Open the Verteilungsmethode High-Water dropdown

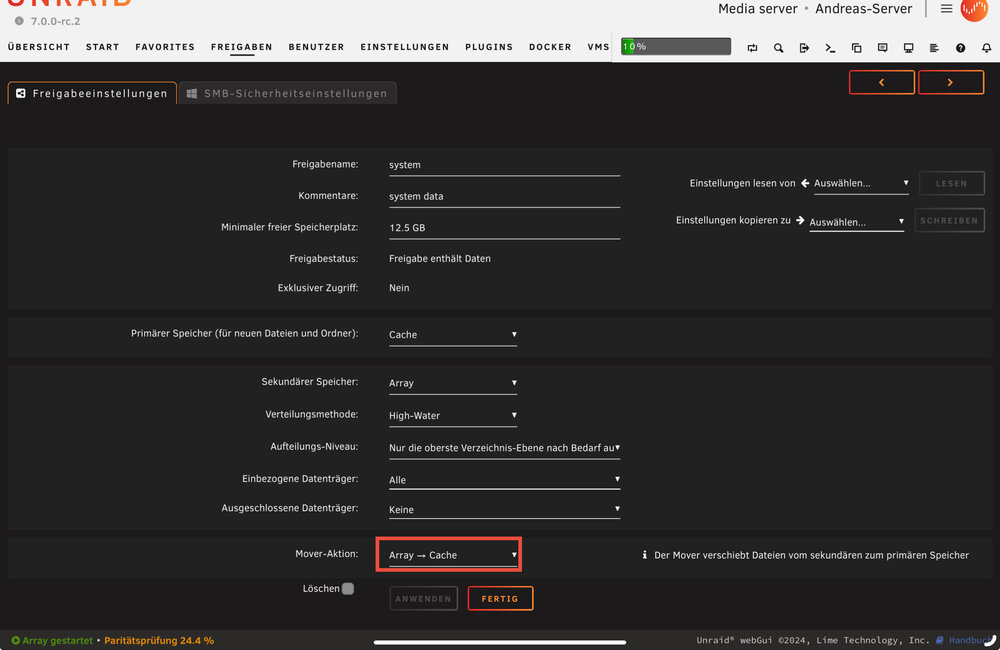click(452, 415)
